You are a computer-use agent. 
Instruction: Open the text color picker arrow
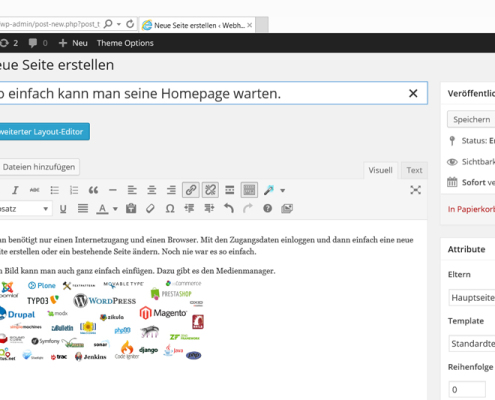pos(115,209)
